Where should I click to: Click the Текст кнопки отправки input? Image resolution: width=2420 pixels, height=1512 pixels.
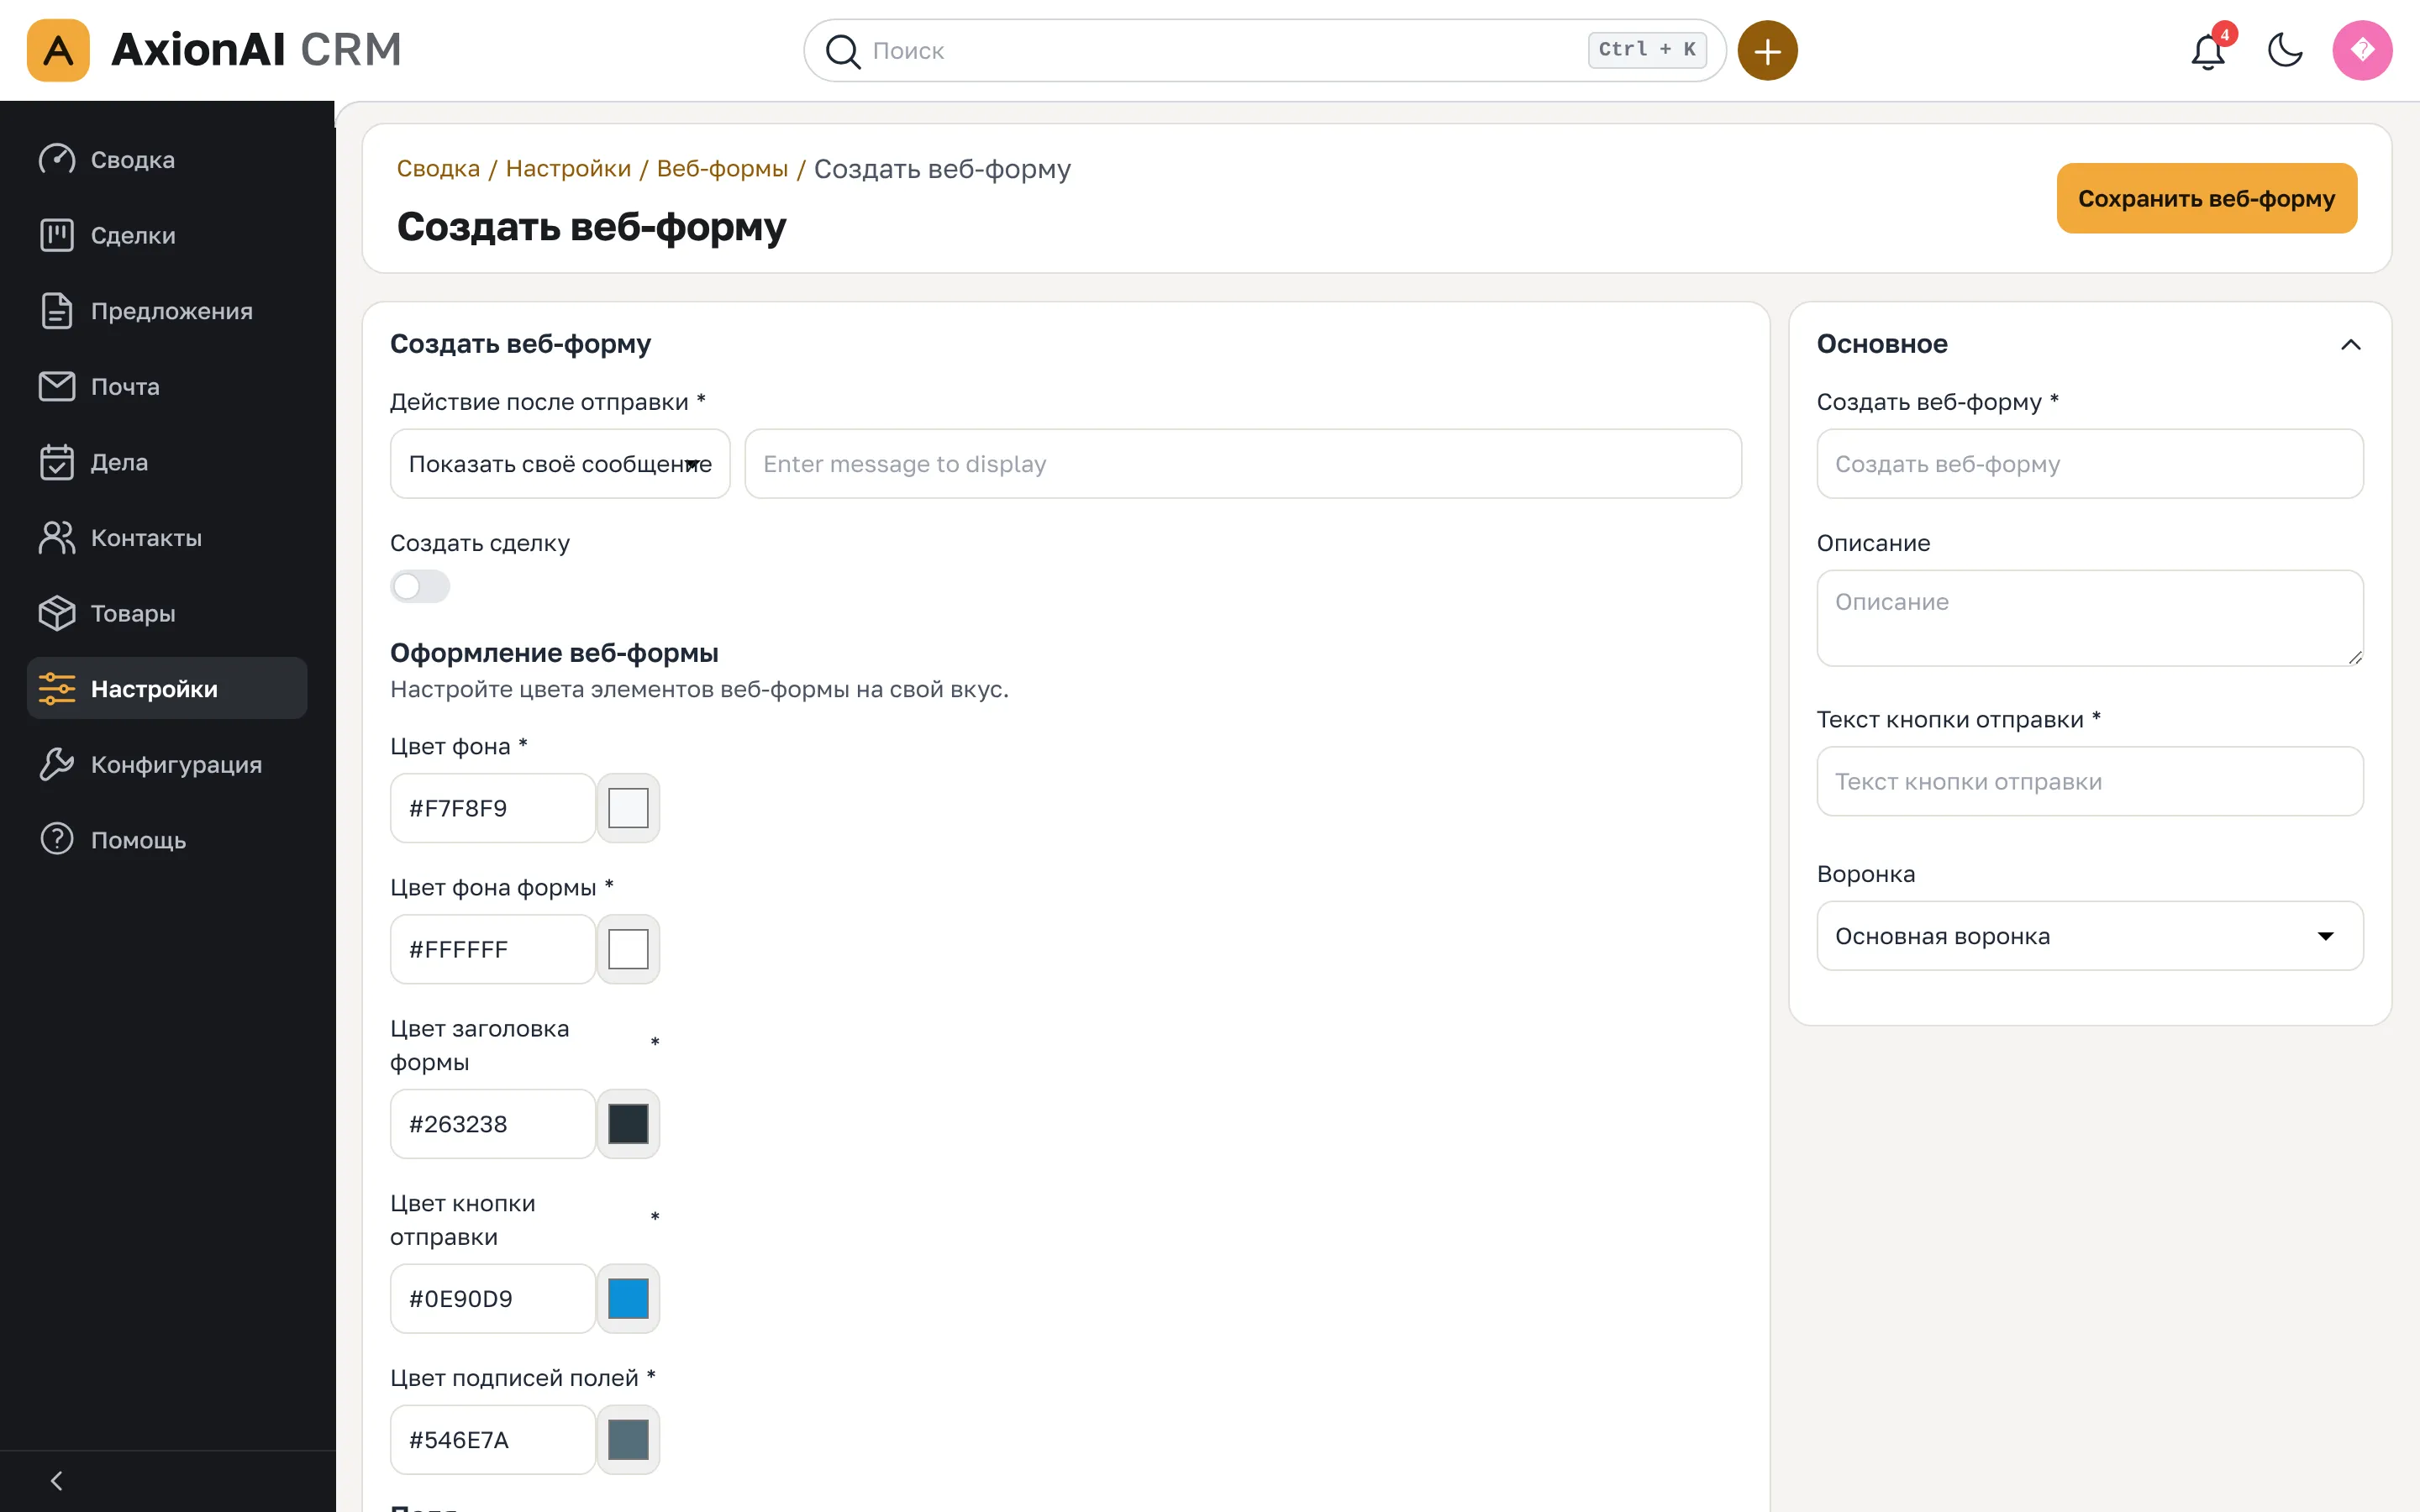(2090, 781)
